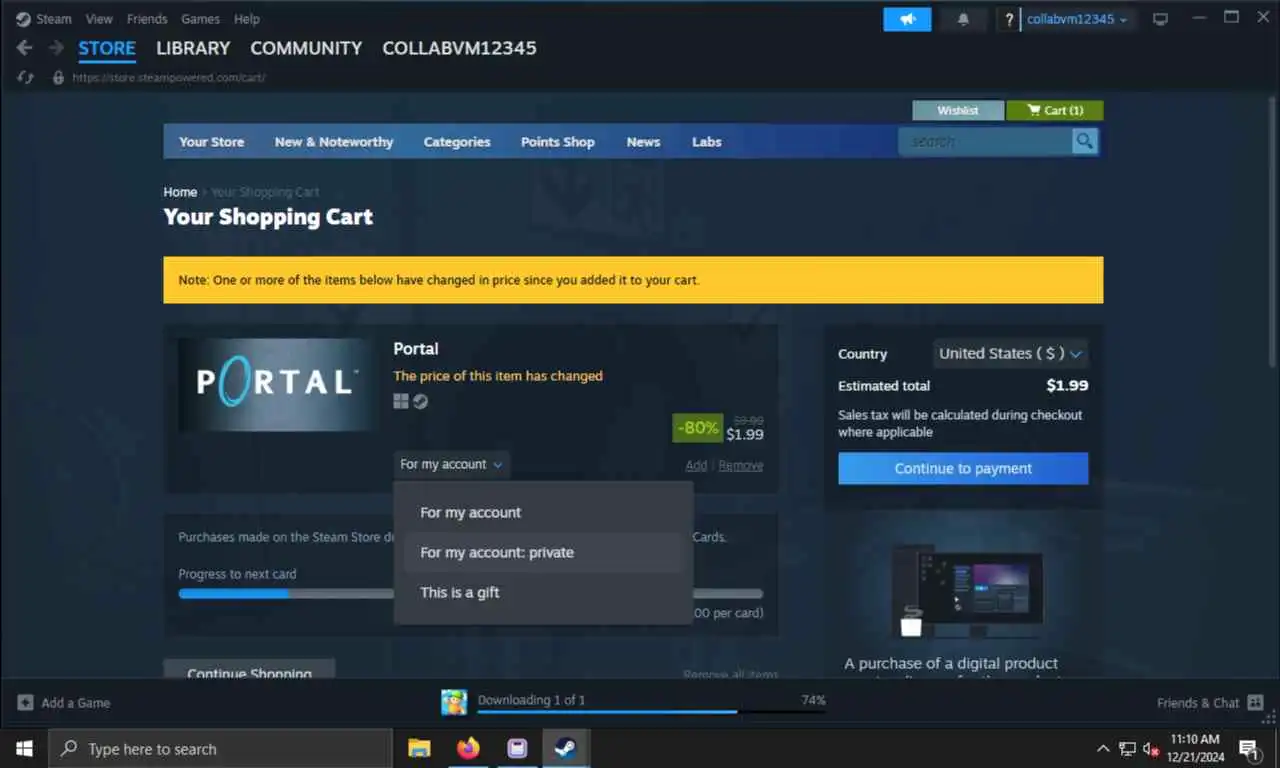
Task: Open the Categories store menu
Action: [457, 142]
